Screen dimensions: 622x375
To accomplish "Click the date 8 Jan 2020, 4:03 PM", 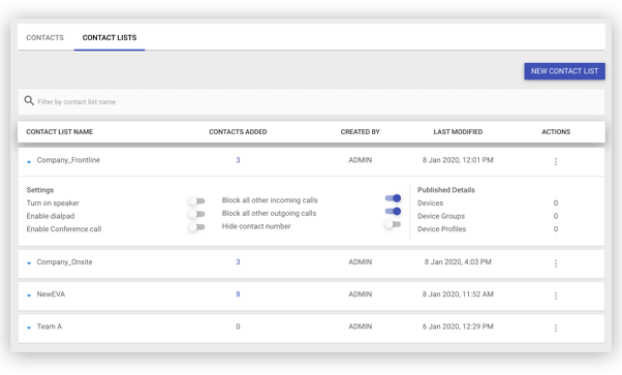I will (458, 262).
